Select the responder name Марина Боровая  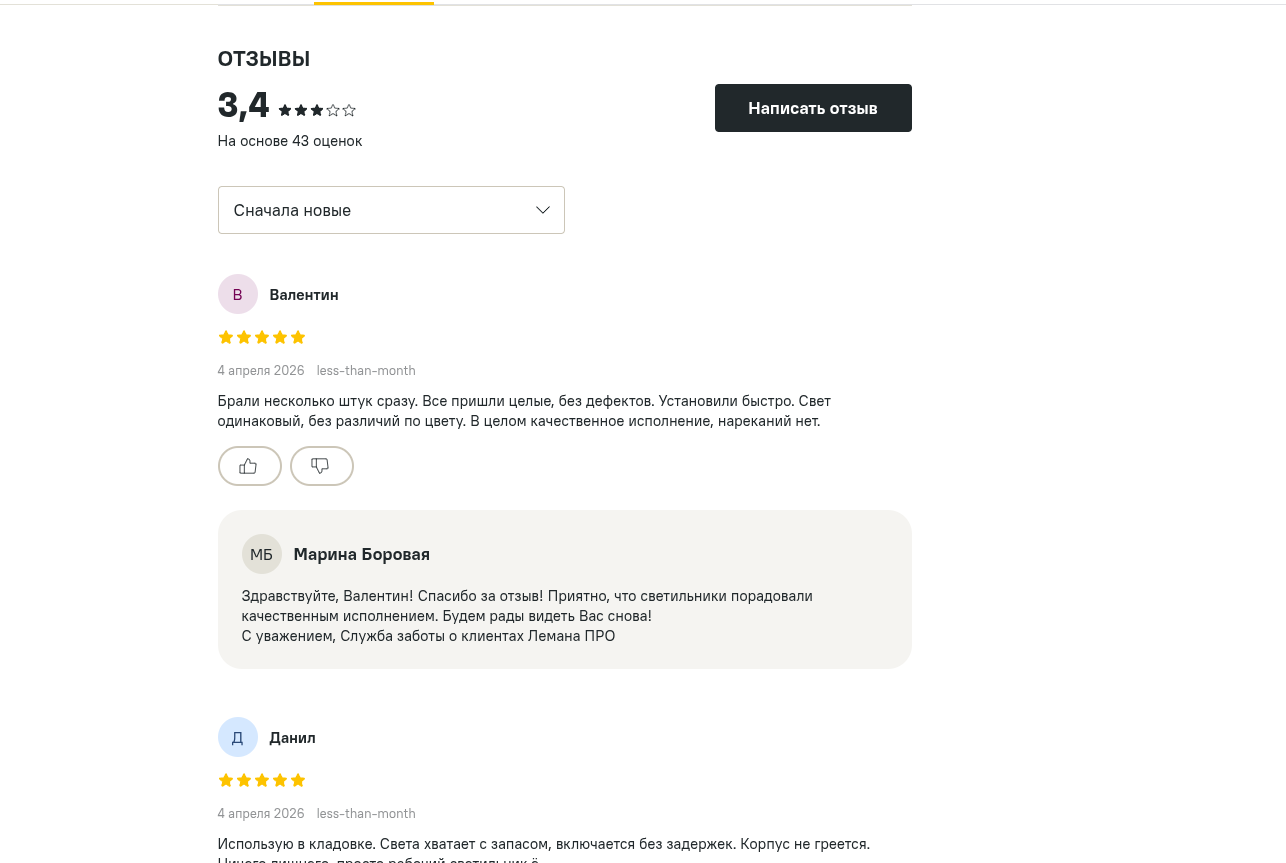(x=362, y=554)
